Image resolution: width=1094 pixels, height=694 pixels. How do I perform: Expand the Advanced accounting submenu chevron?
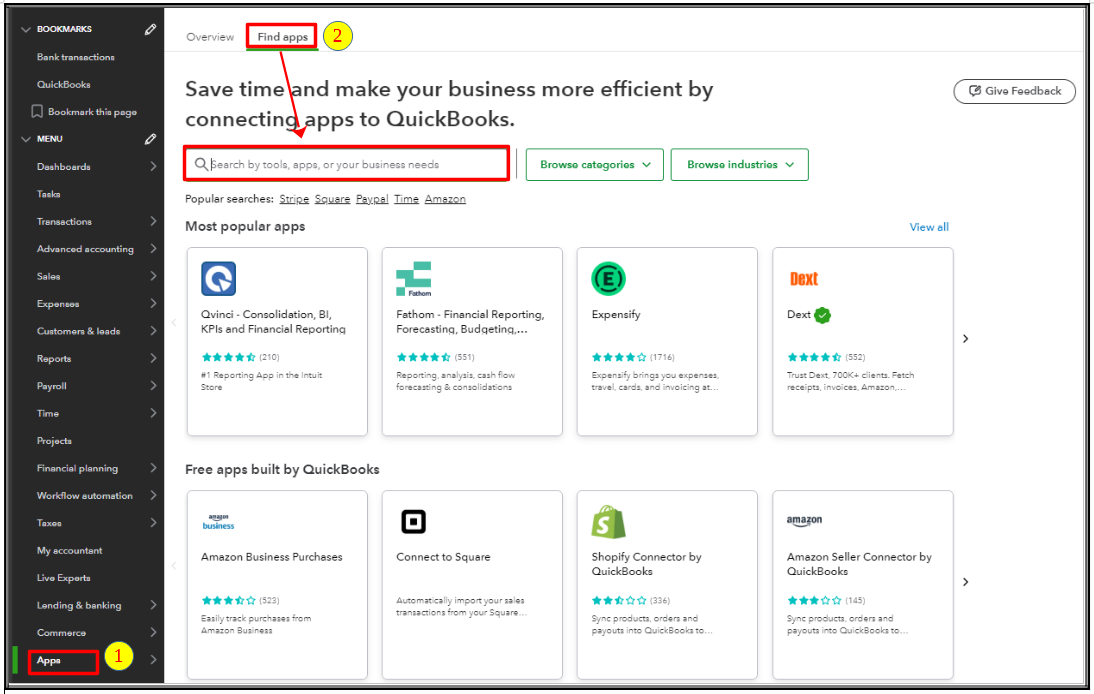tap(153, 248)
